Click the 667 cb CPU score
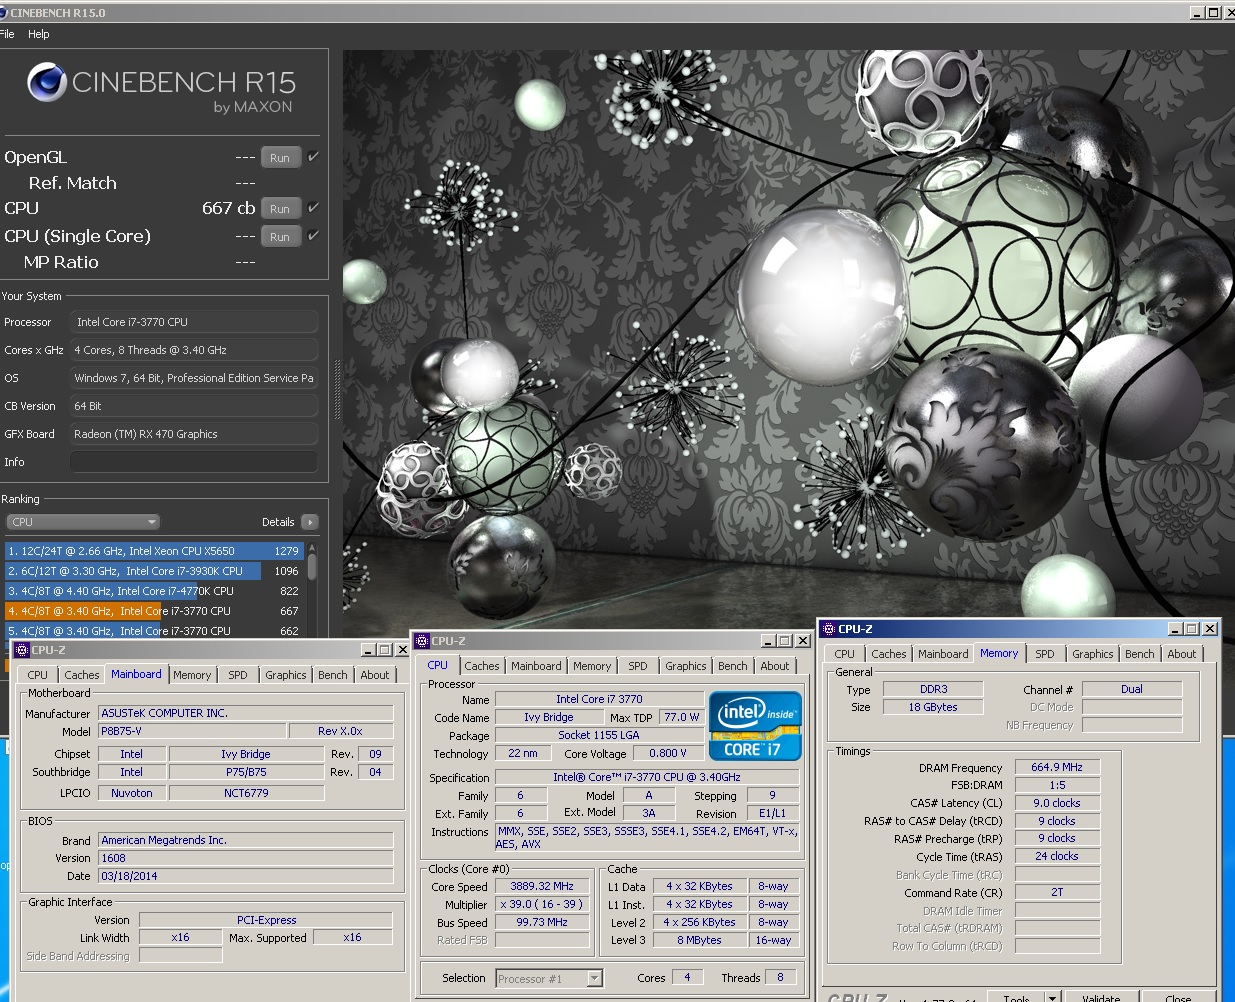 [229, 208]
